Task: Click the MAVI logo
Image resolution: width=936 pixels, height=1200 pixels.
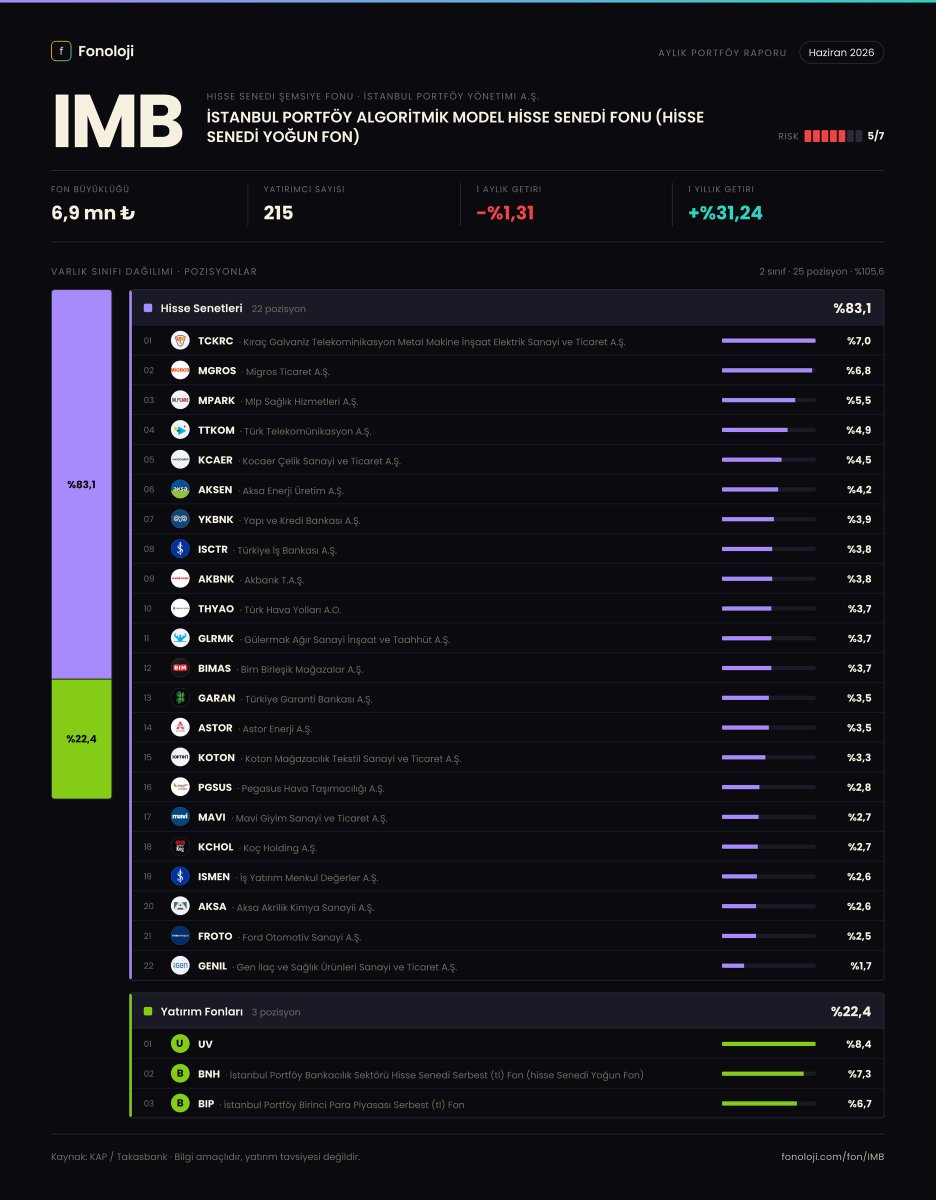Action: [180, 817]
